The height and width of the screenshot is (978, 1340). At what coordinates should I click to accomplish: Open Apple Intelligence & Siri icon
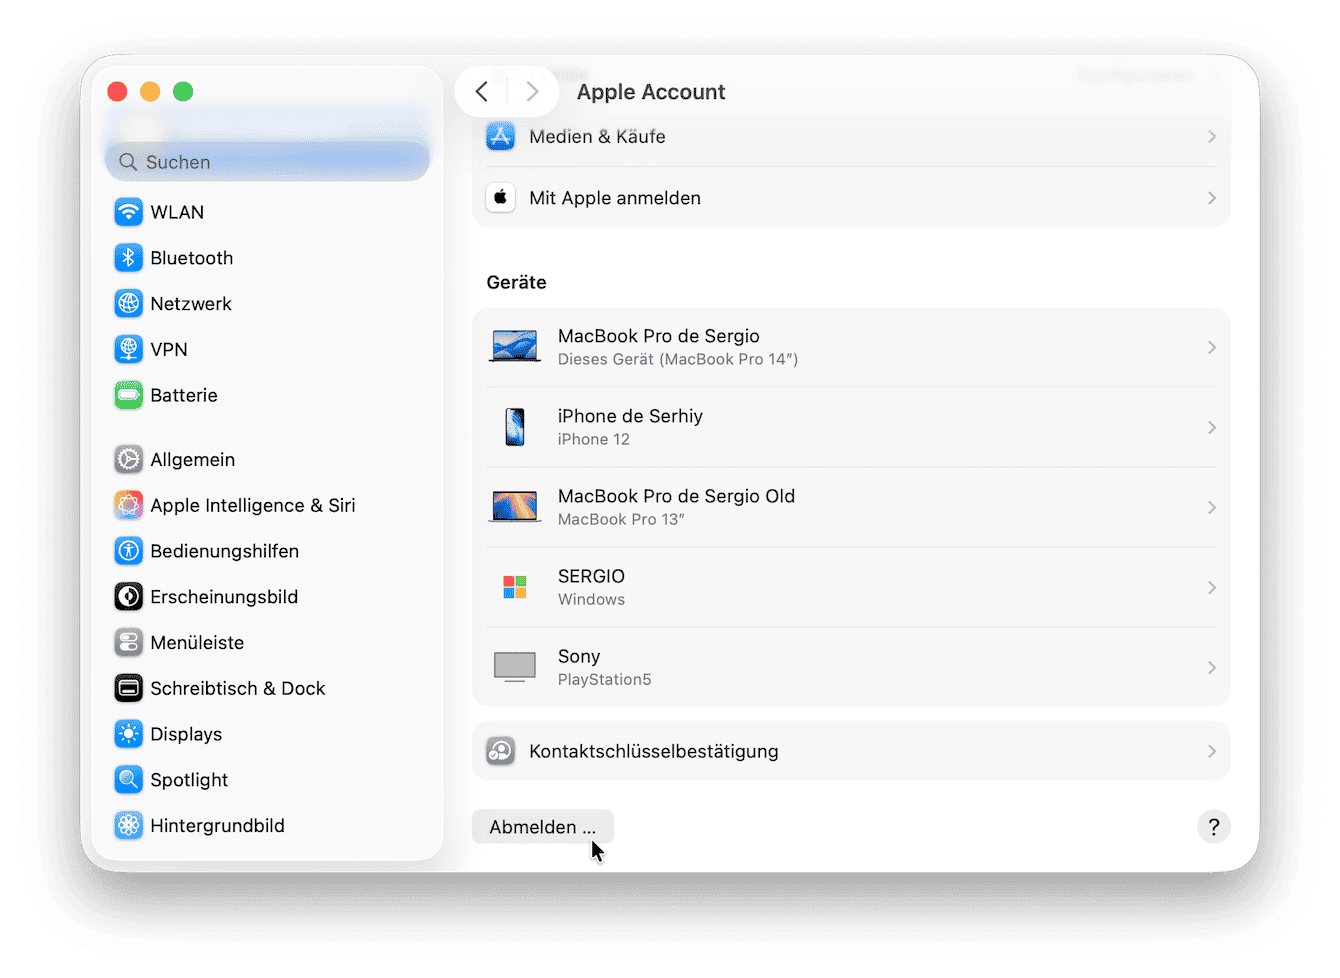[128, 506]
